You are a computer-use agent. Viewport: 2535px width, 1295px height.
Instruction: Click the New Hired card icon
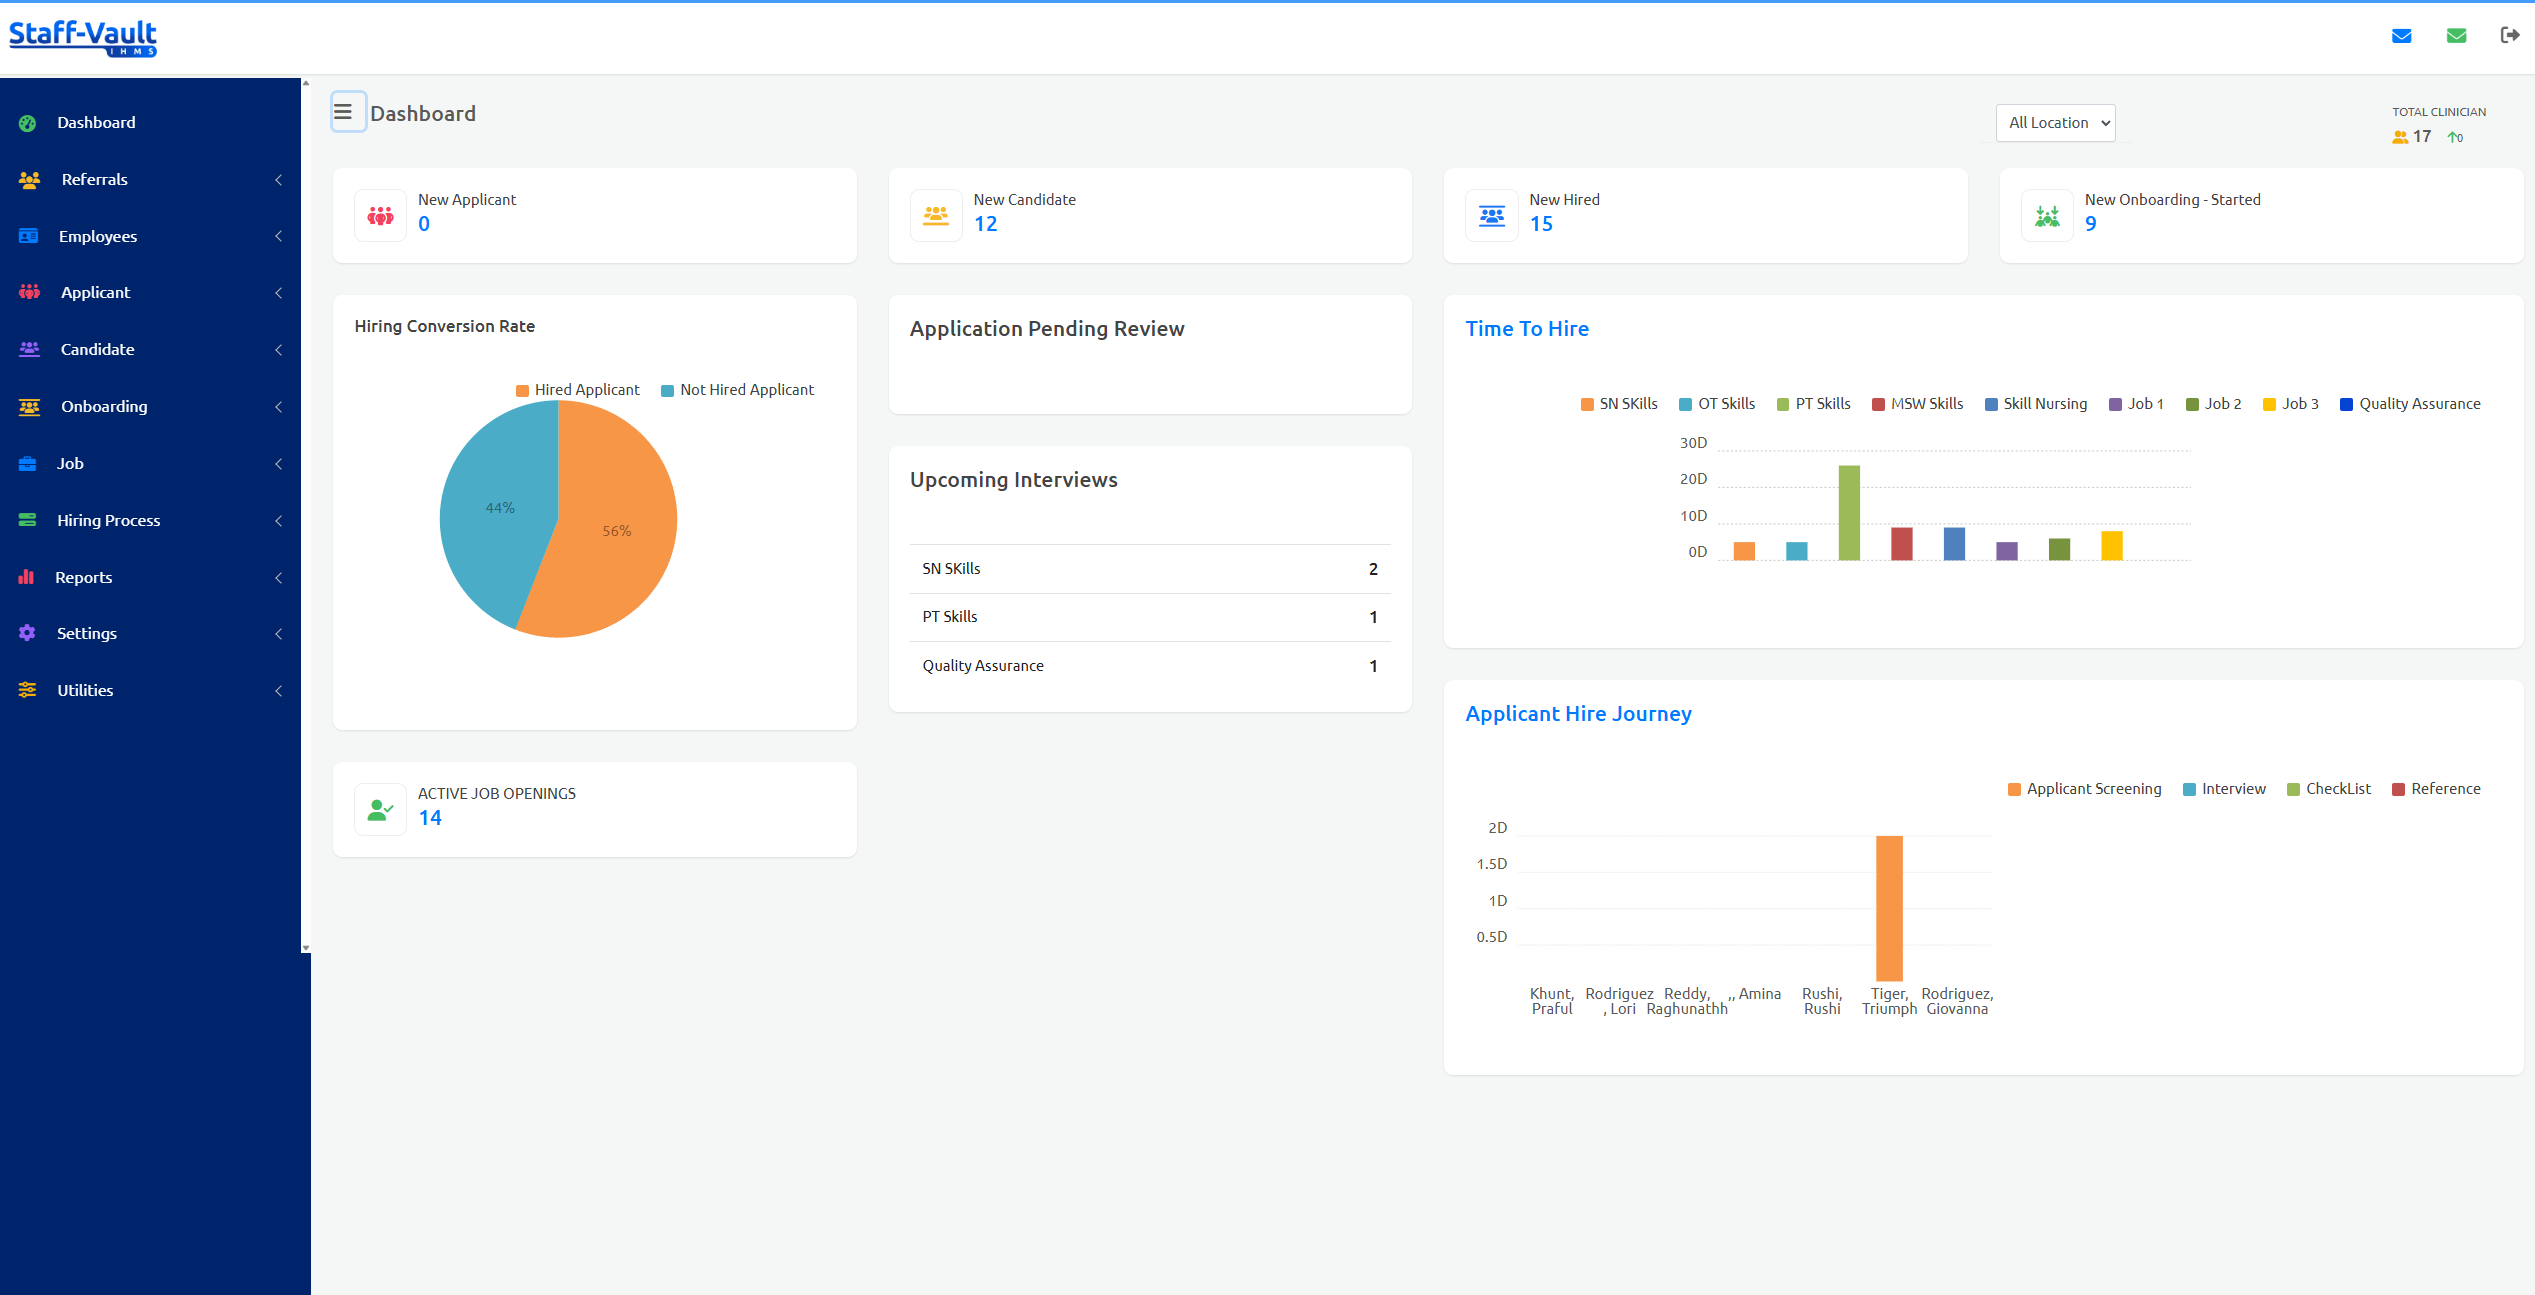(1491, 215)
